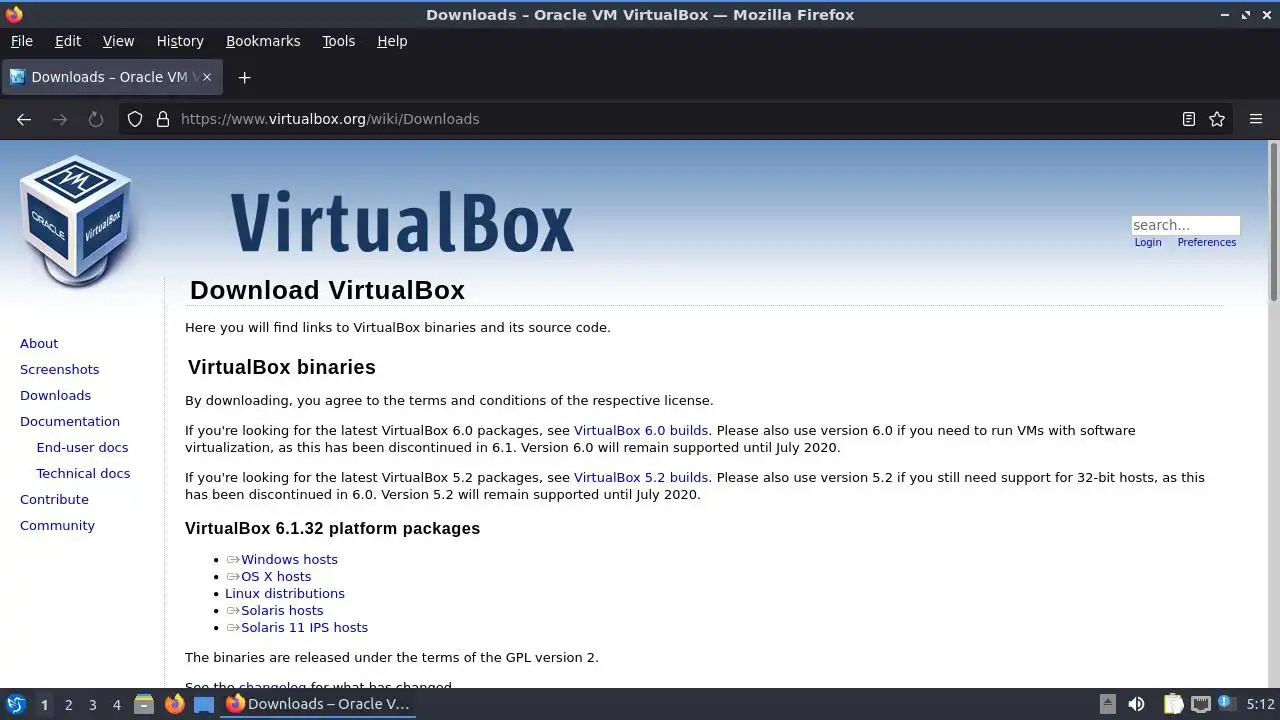Launch the file manager from the taskbar
Image resolution: width=1280 pixels, height=720 pixels.
click(x=144, y=704)
